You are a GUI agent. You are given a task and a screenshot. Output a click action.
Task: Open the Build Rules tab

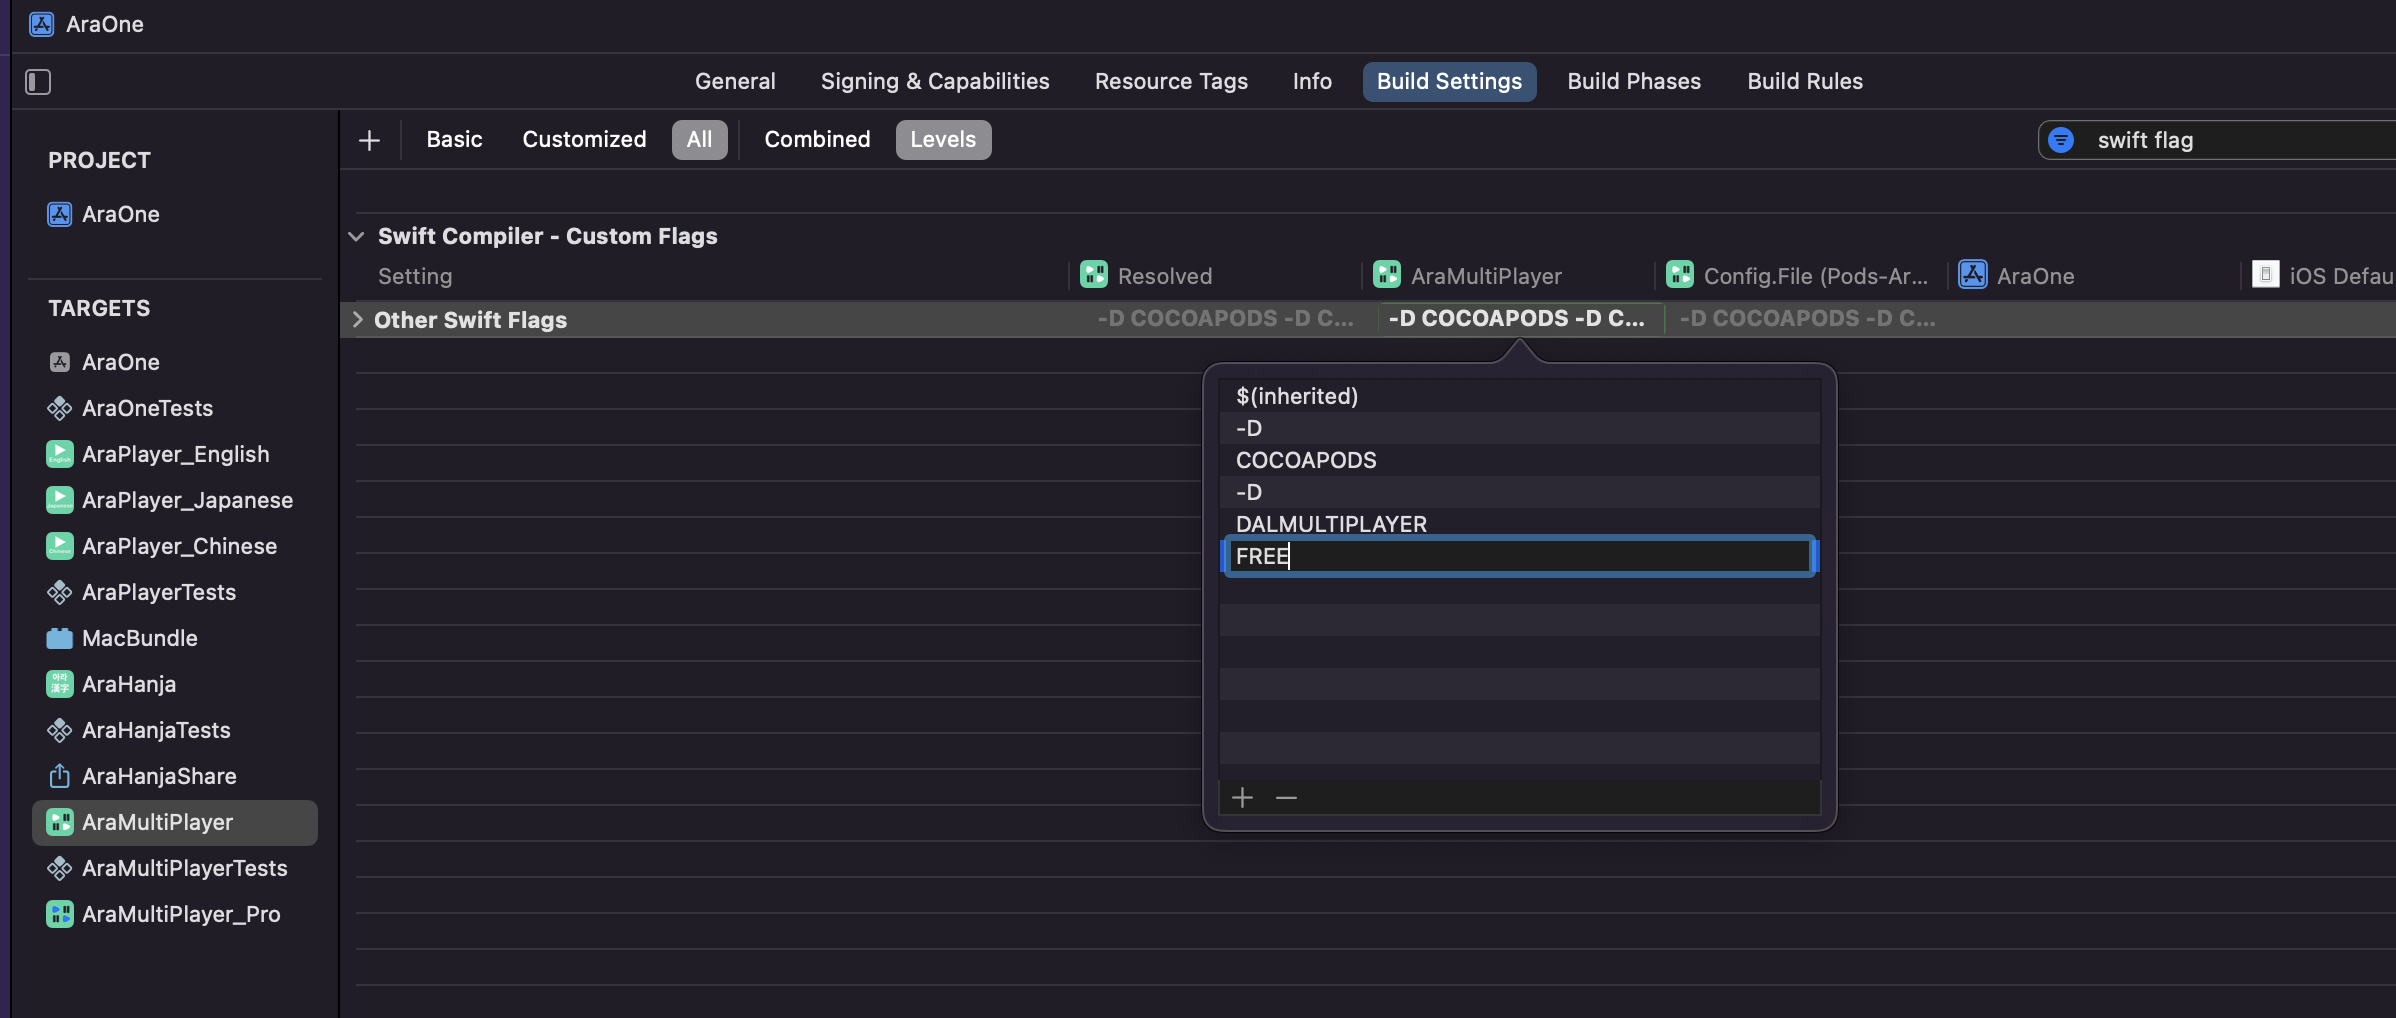[x=1805, y=81]
